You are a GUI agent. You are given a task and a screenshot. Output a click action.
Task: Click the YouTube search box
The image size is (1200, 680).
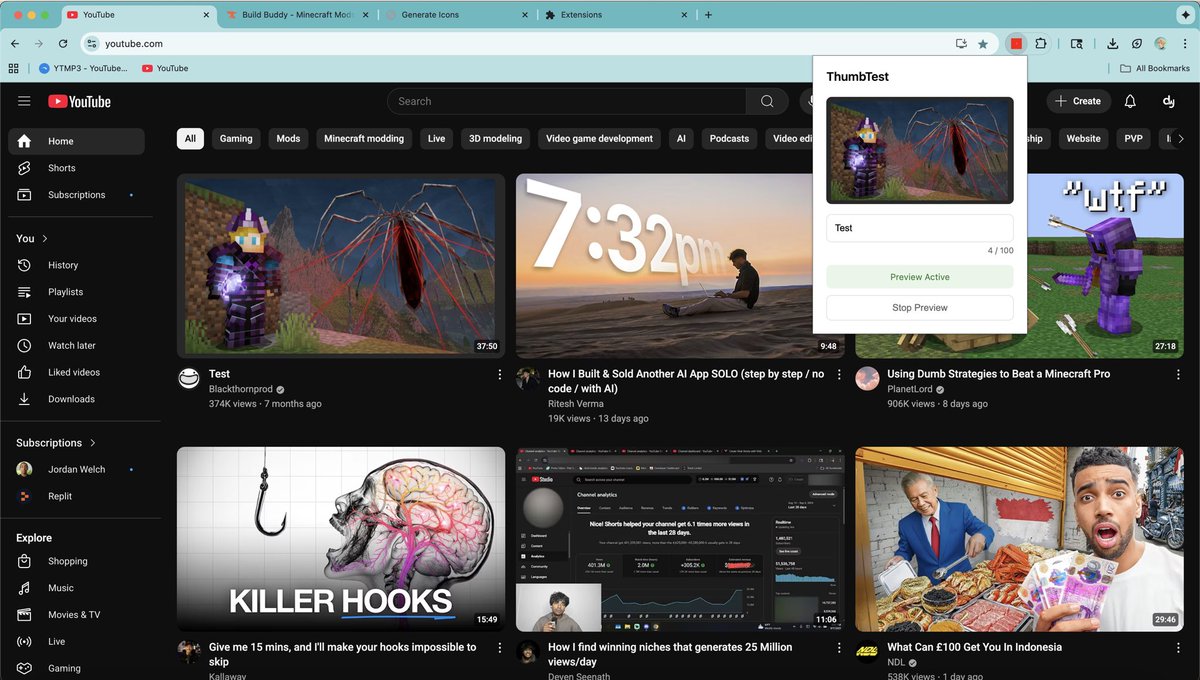pyautogui.click(x=567, y=101)
